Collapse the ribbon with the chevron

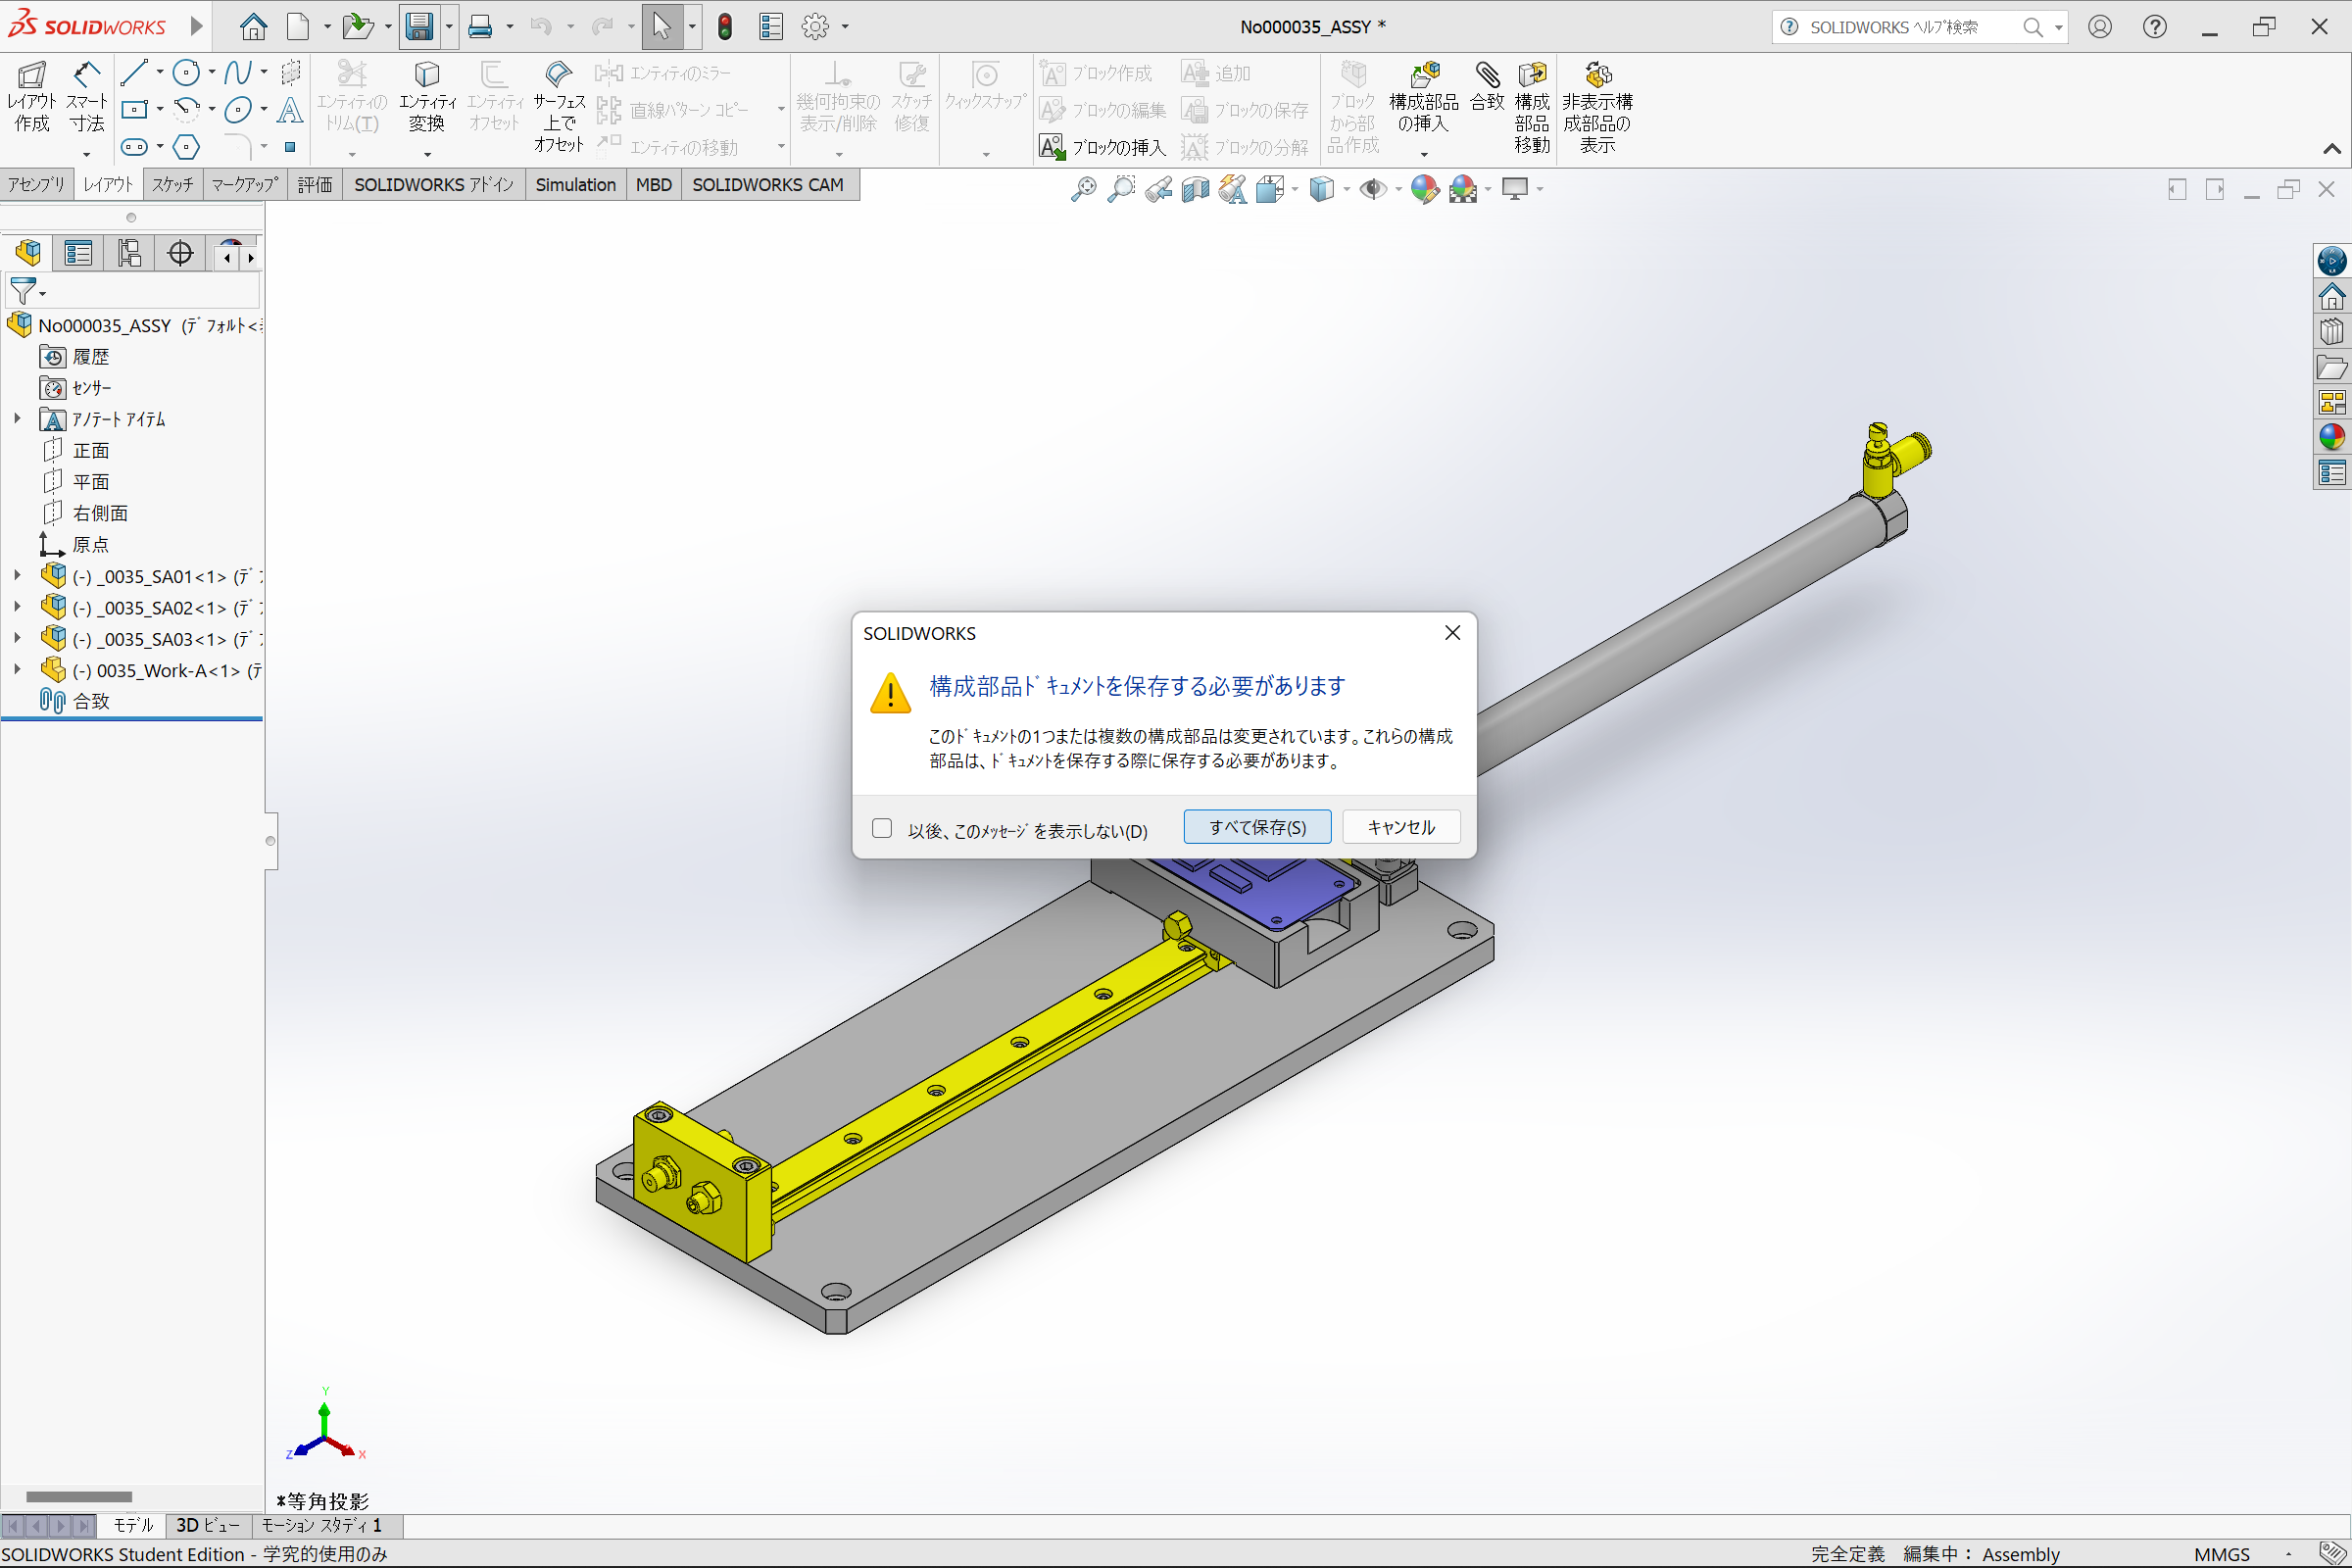[2331, 149]
